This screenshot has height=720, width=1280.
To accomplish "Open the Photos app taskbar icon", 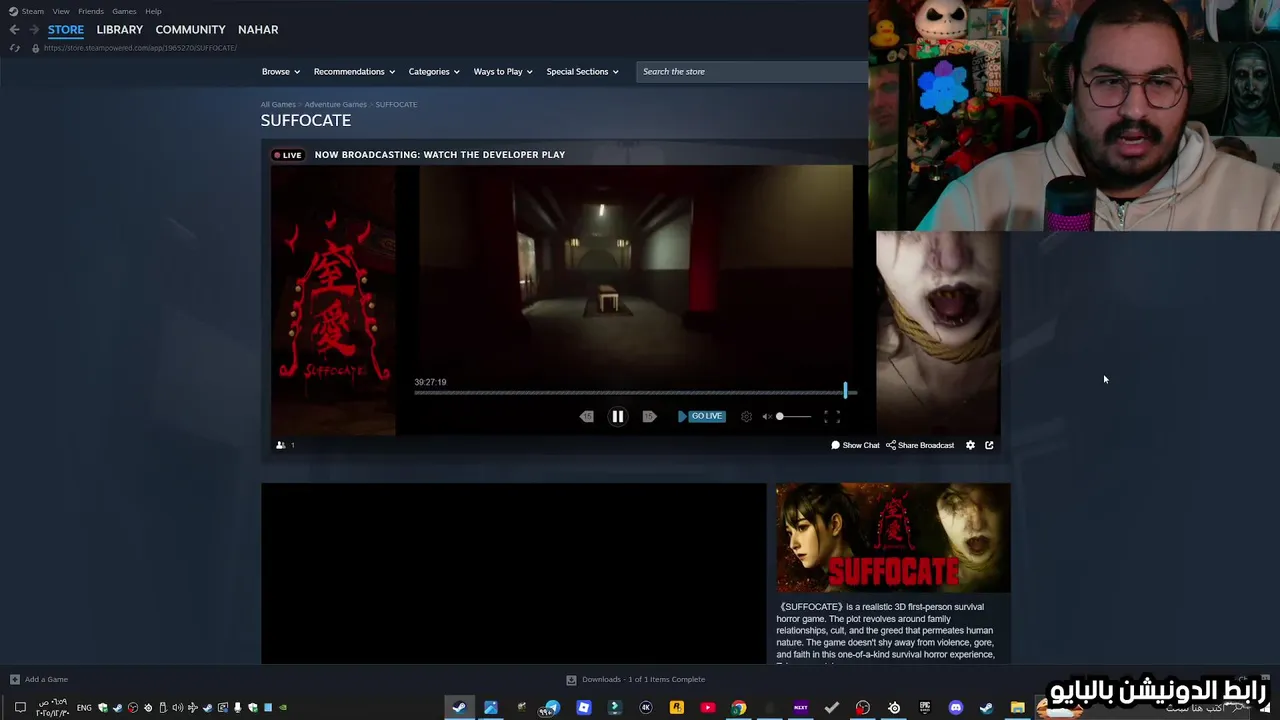I will click(x=491, y=707).
